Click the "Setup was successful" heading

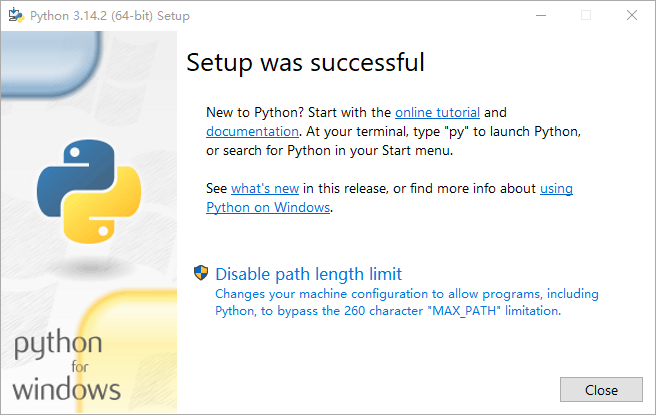pyautogui.click(x=305, y=62)
